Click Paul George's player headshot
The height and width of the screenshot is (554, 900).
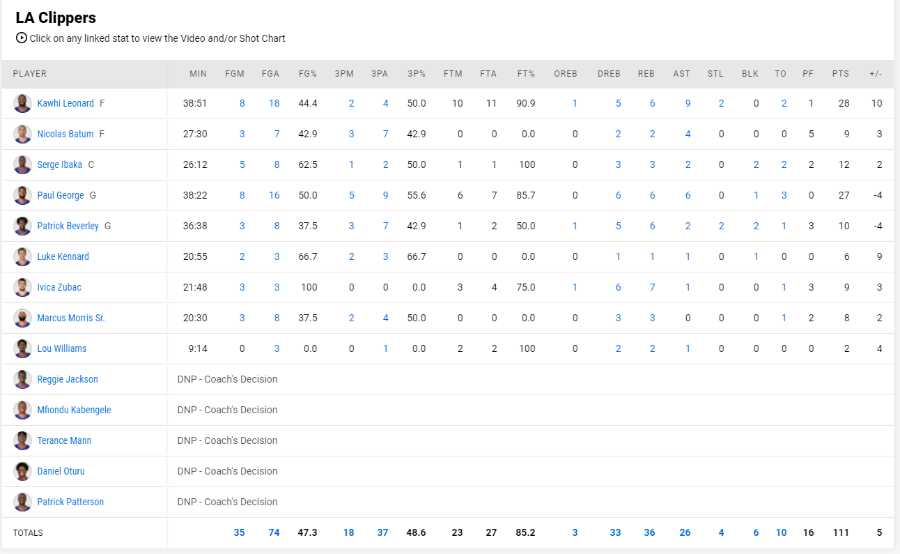pyautogui.click(x=22, y=195)
